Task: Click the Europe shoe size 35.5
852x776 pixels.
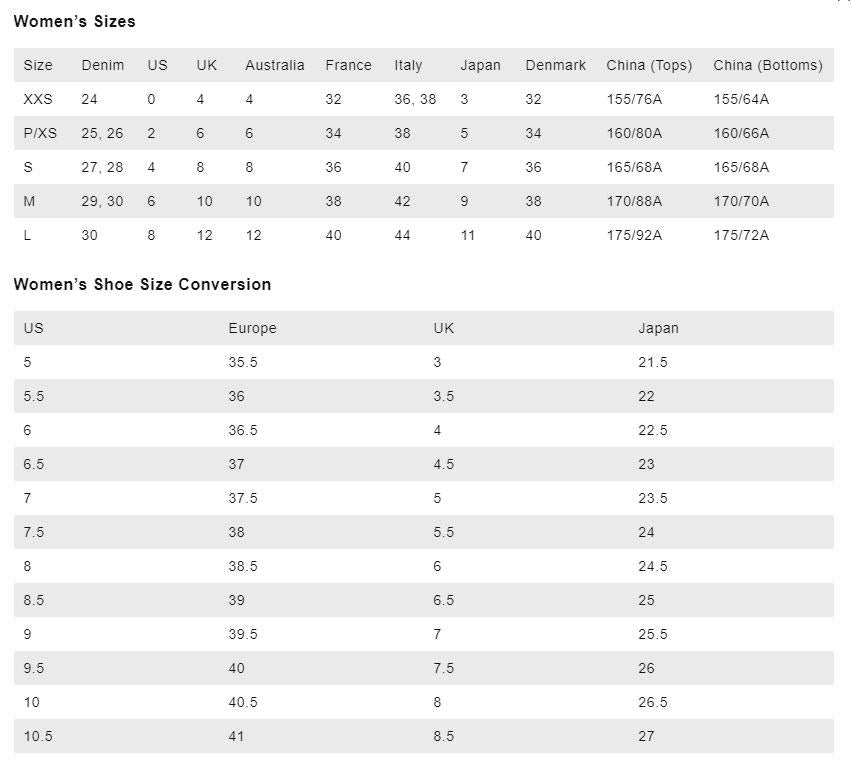Action: tap(243, 362)
